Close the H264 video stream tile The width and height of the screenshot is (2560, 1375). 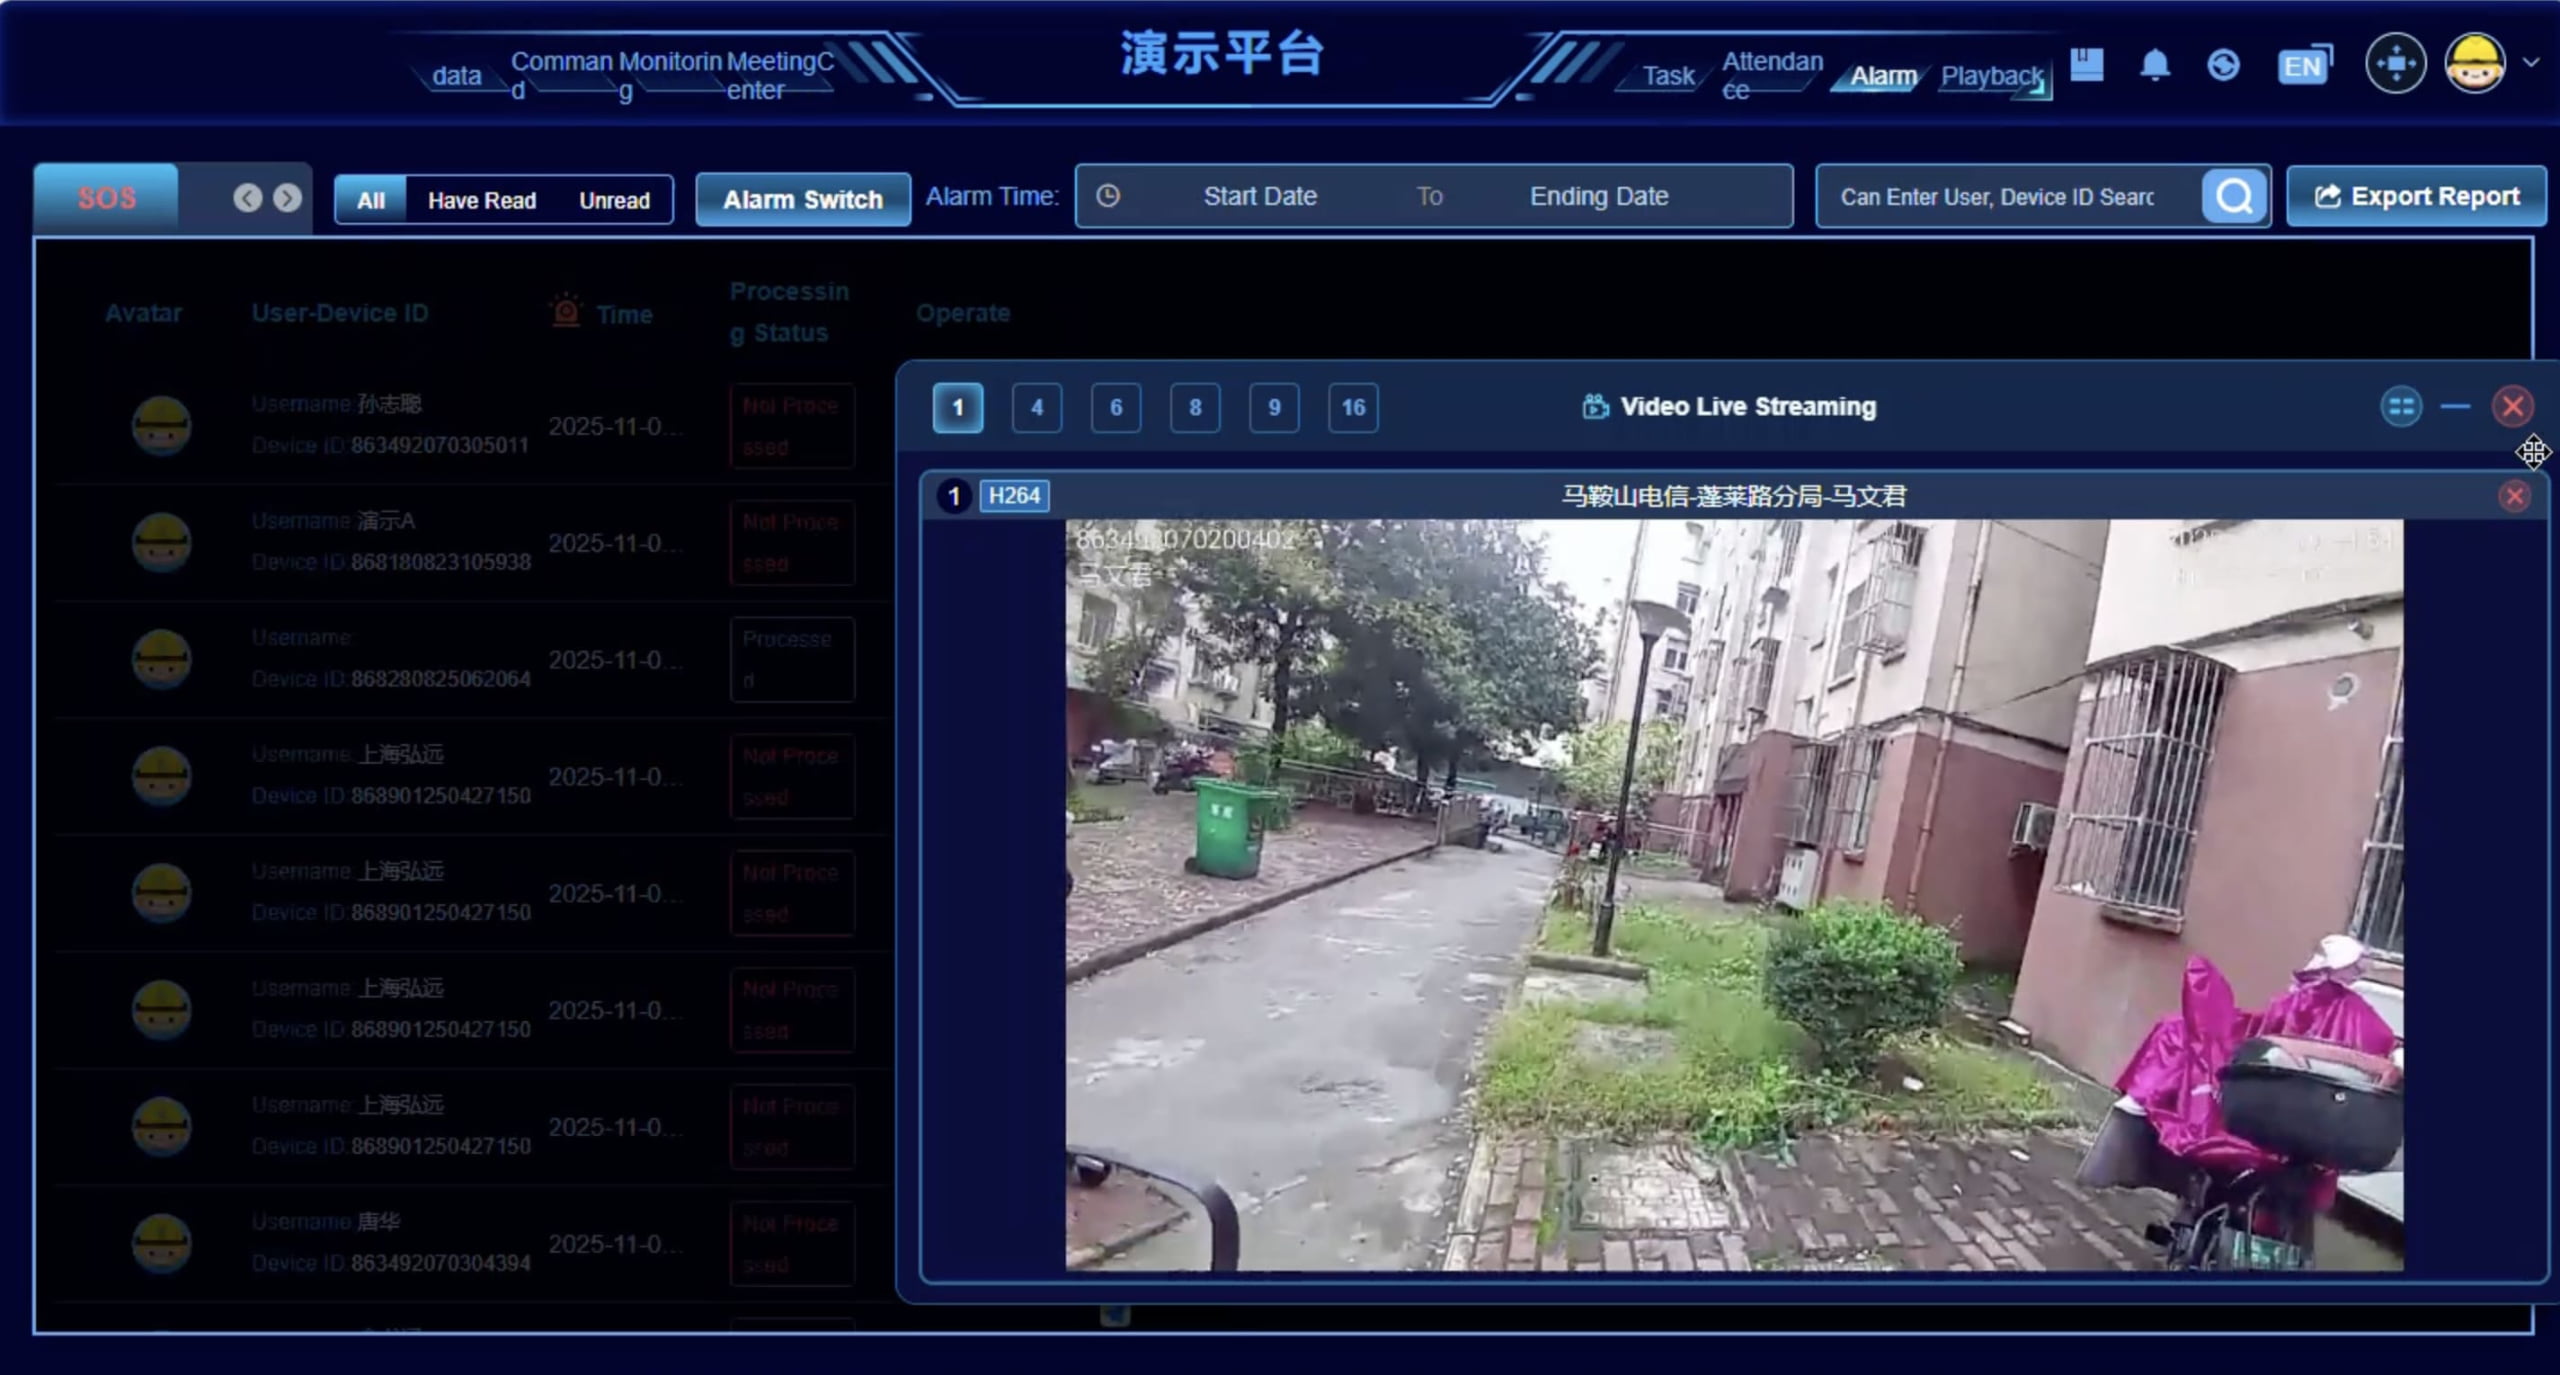(2513, 496)
